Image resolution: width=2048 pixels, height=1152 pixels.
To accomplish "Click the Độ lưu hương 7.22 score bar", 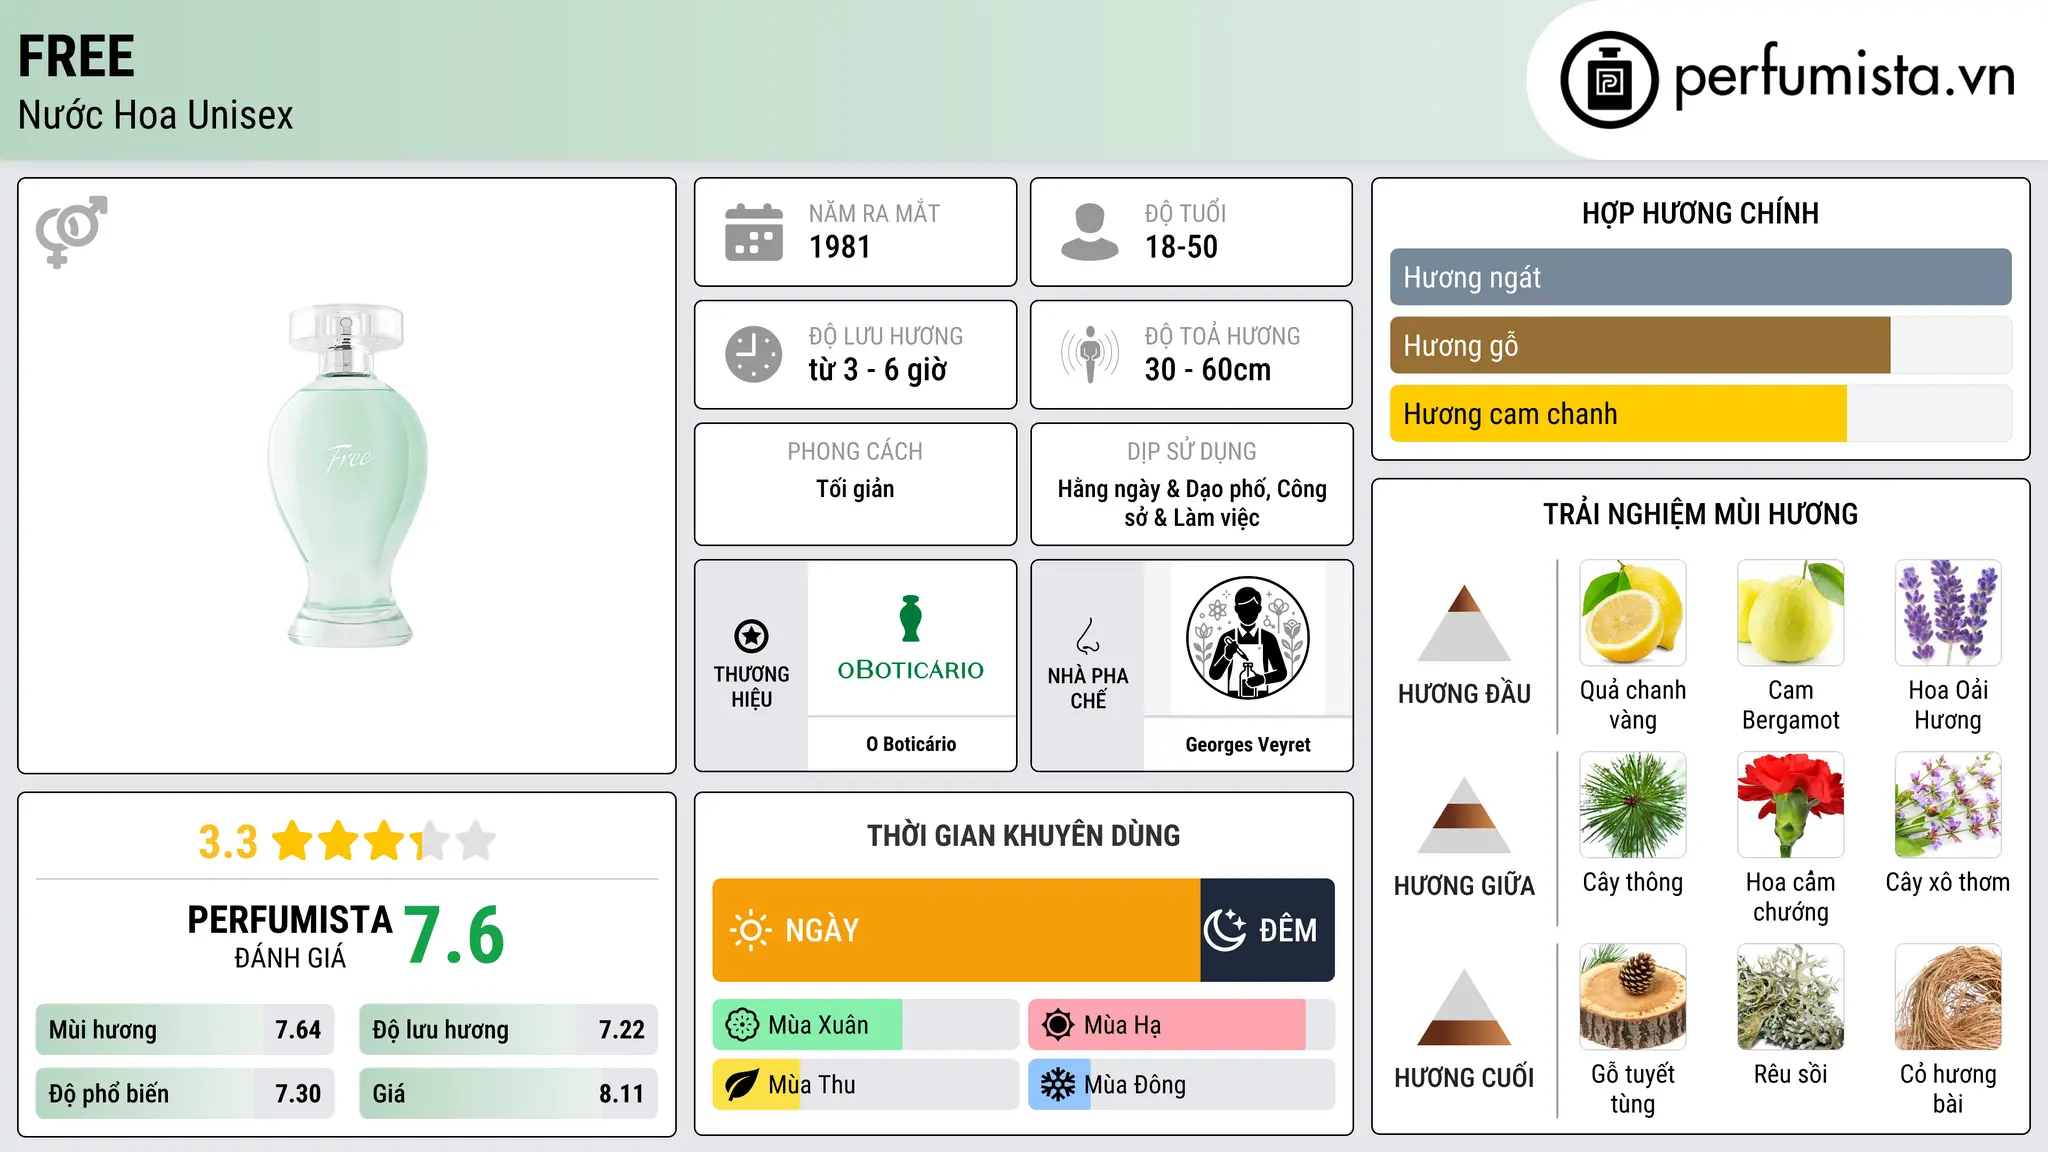I will pos(508,1029).
